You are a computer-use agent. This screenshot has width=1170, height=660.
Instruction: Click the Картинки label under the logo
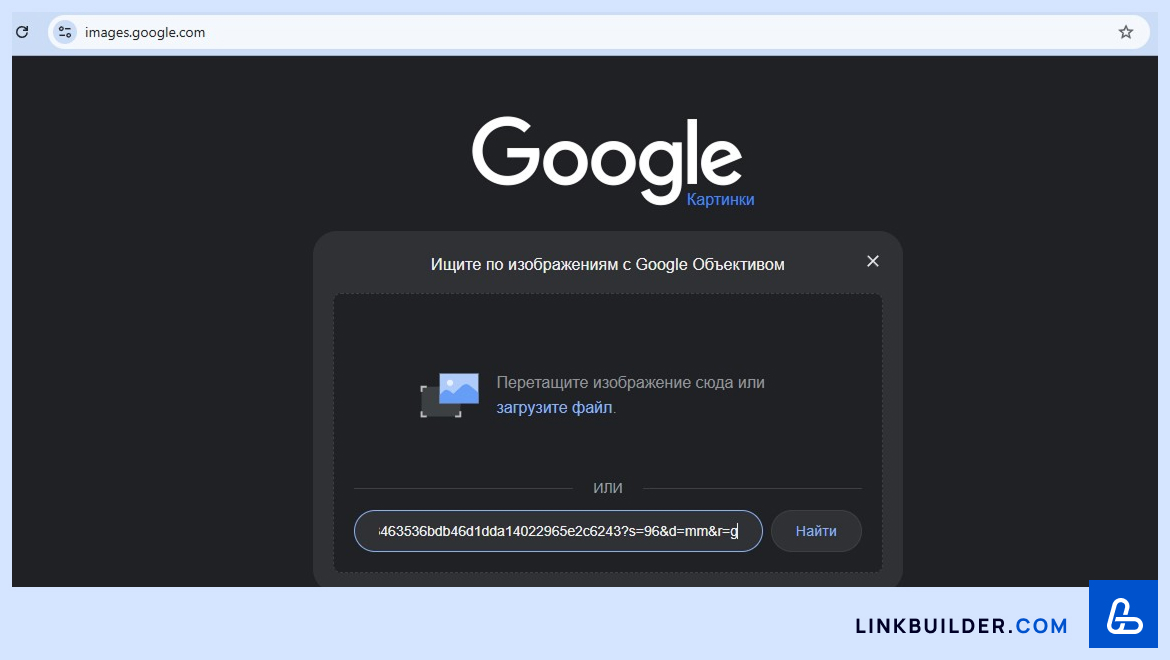(x=720, y=200)
